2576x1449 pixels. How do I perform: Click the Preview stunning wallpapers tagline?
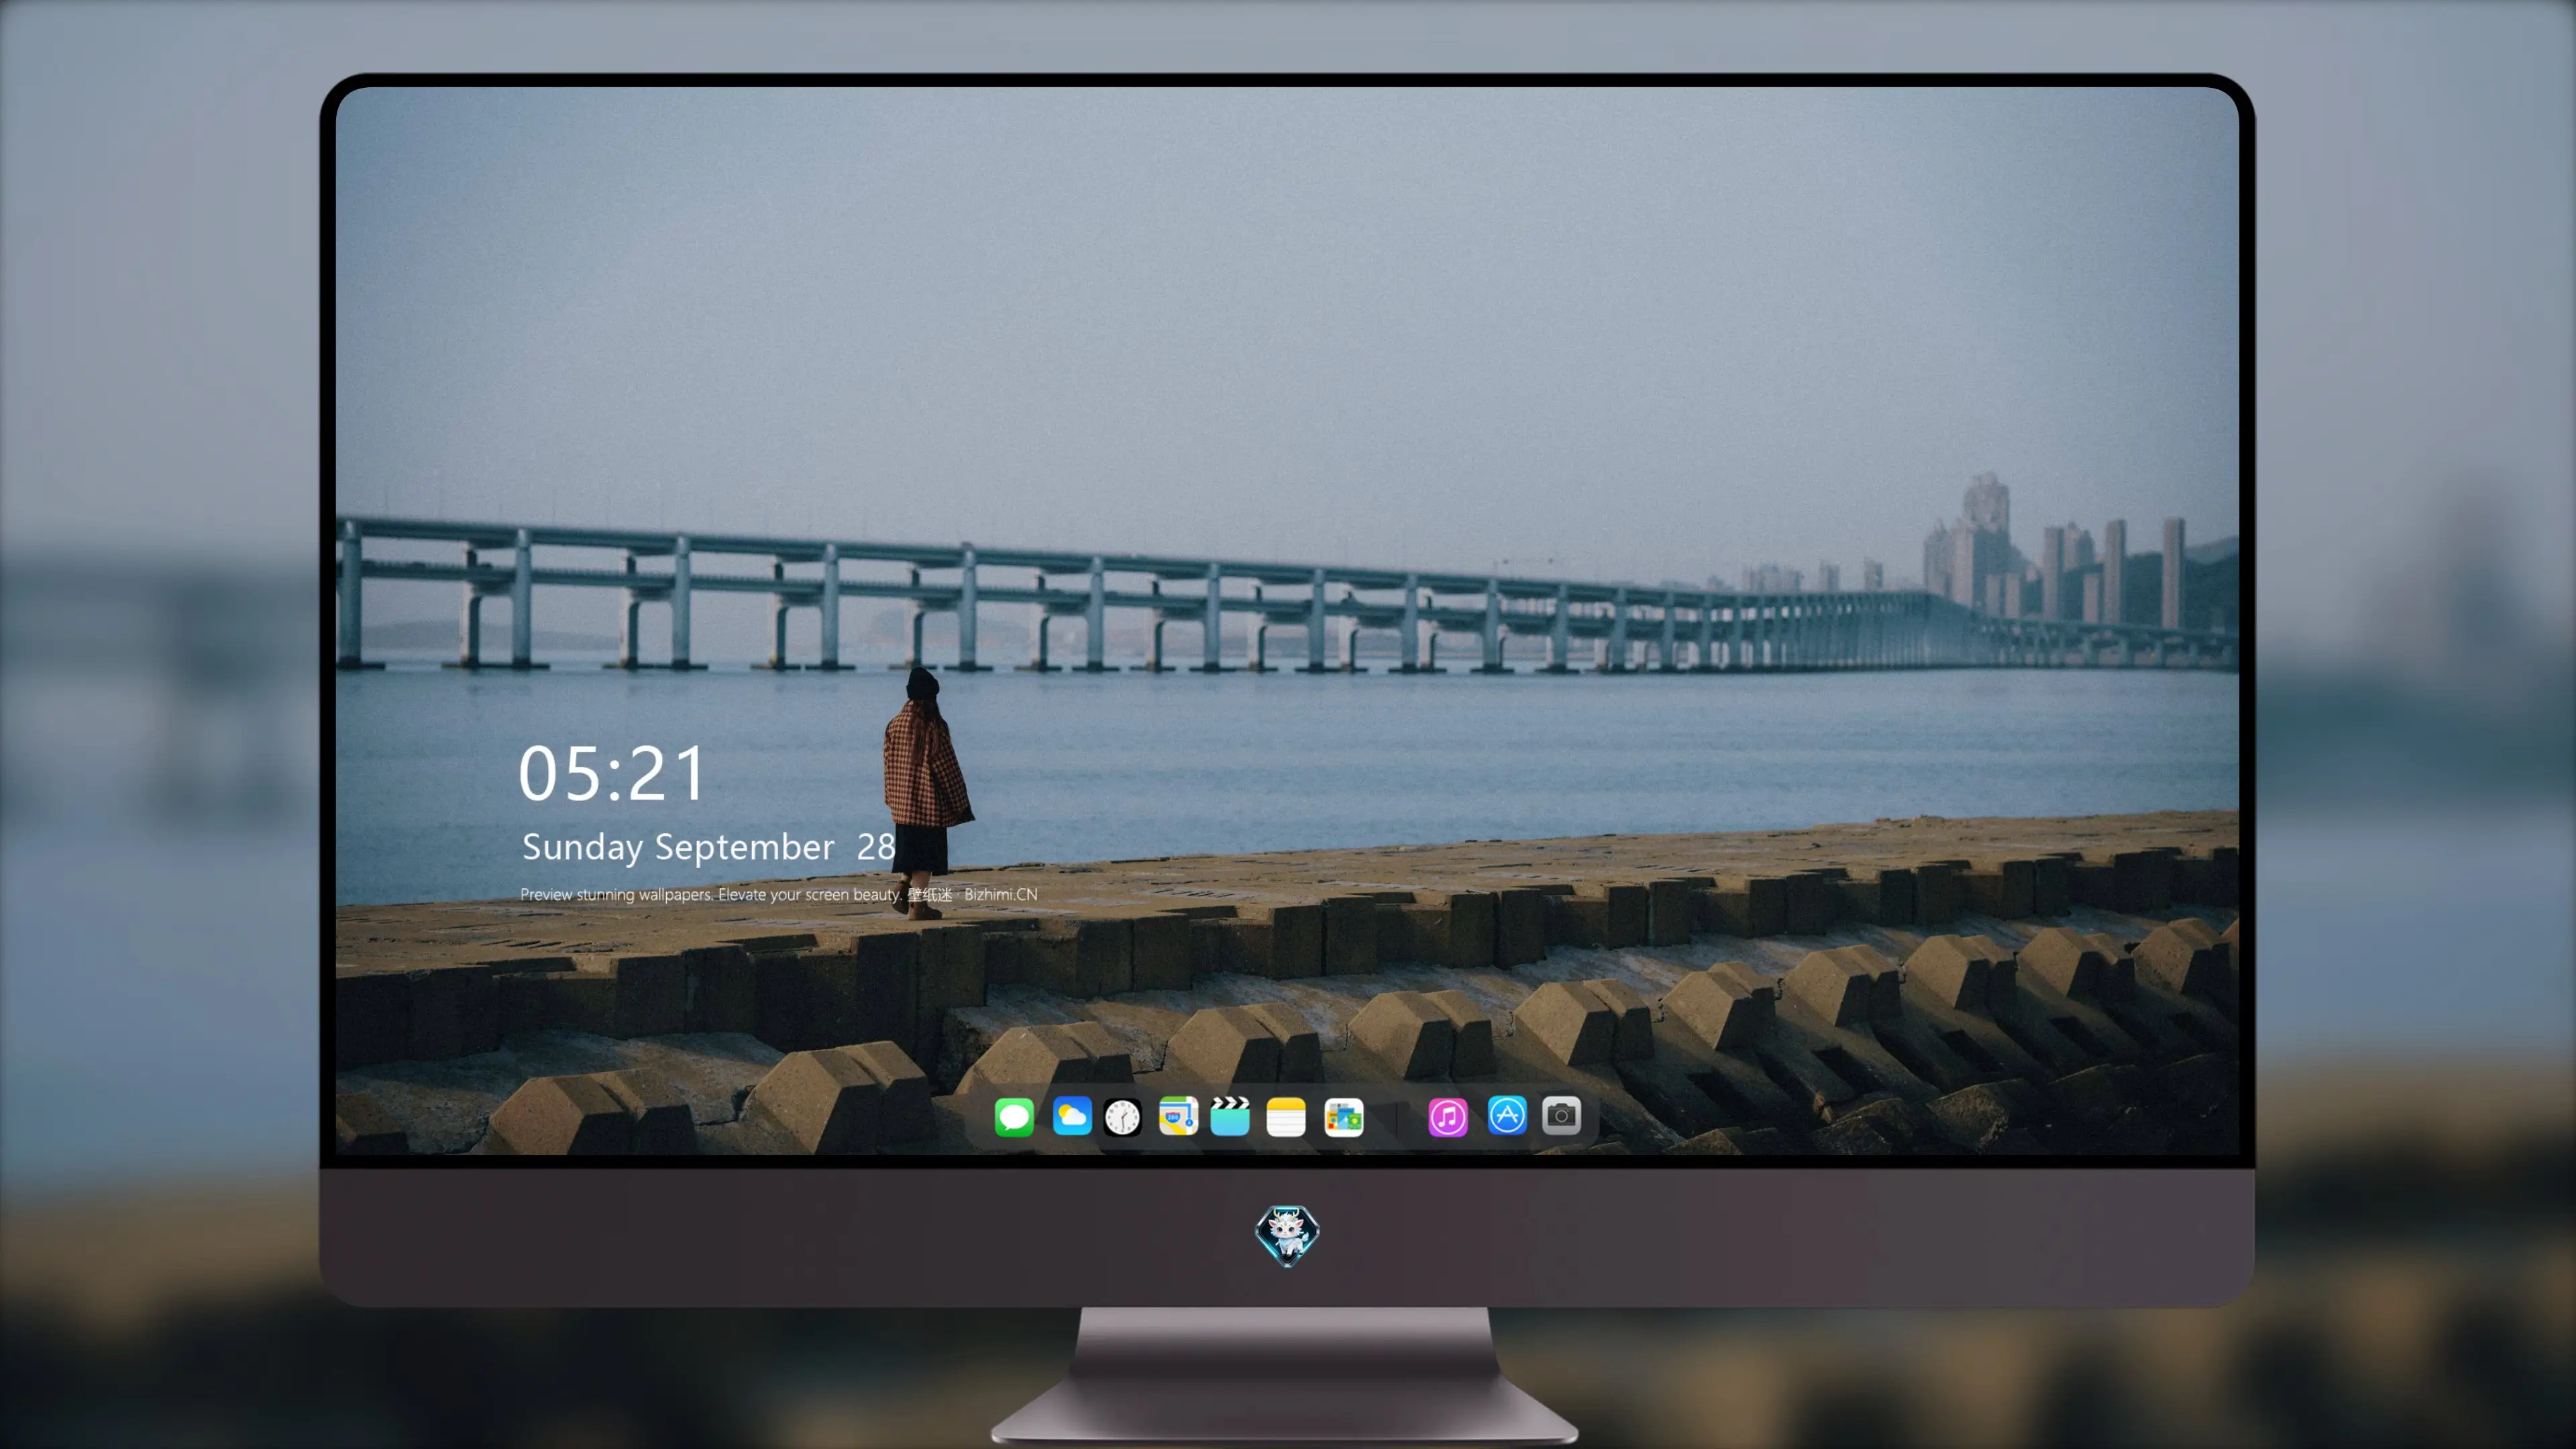[778, 894]
